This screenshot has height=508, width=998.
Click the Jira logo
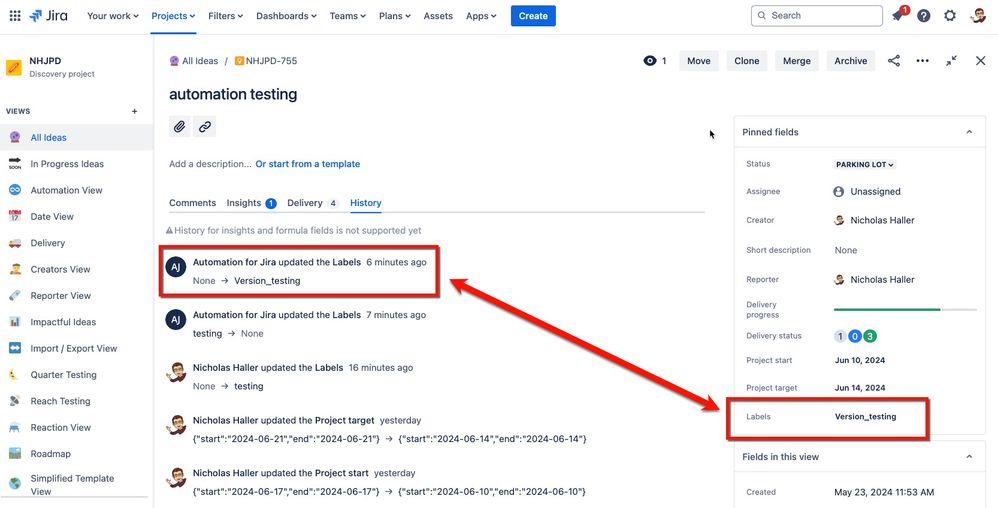click(48, 16)
